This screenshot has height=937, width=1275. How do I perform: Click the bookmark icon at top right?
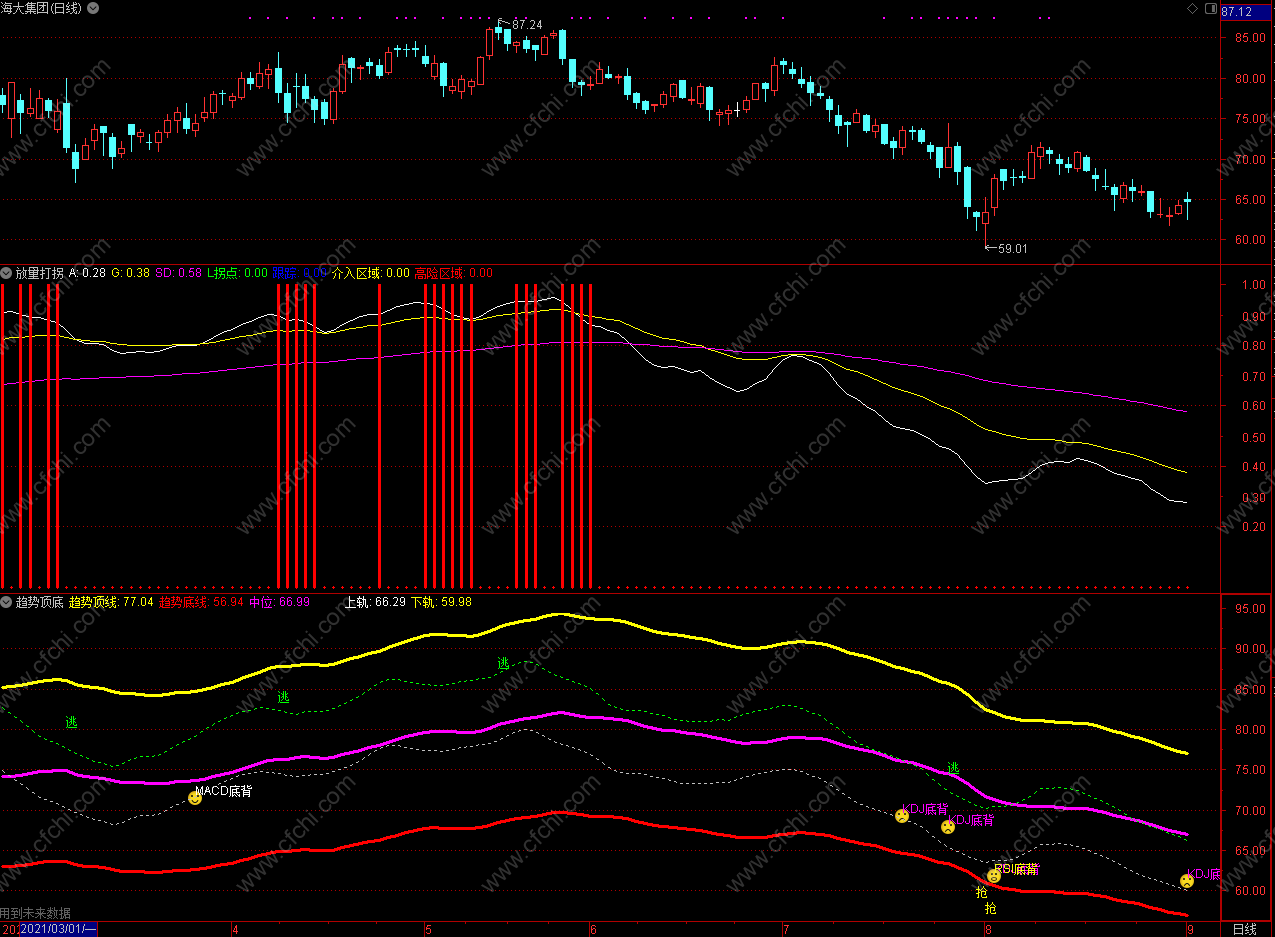tap(1210, 9)
